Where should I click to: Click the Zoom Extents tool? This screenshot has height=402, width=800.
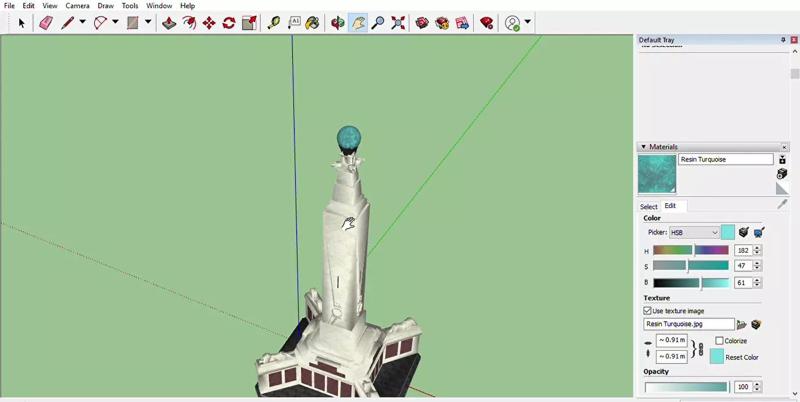tap(398, 23)
